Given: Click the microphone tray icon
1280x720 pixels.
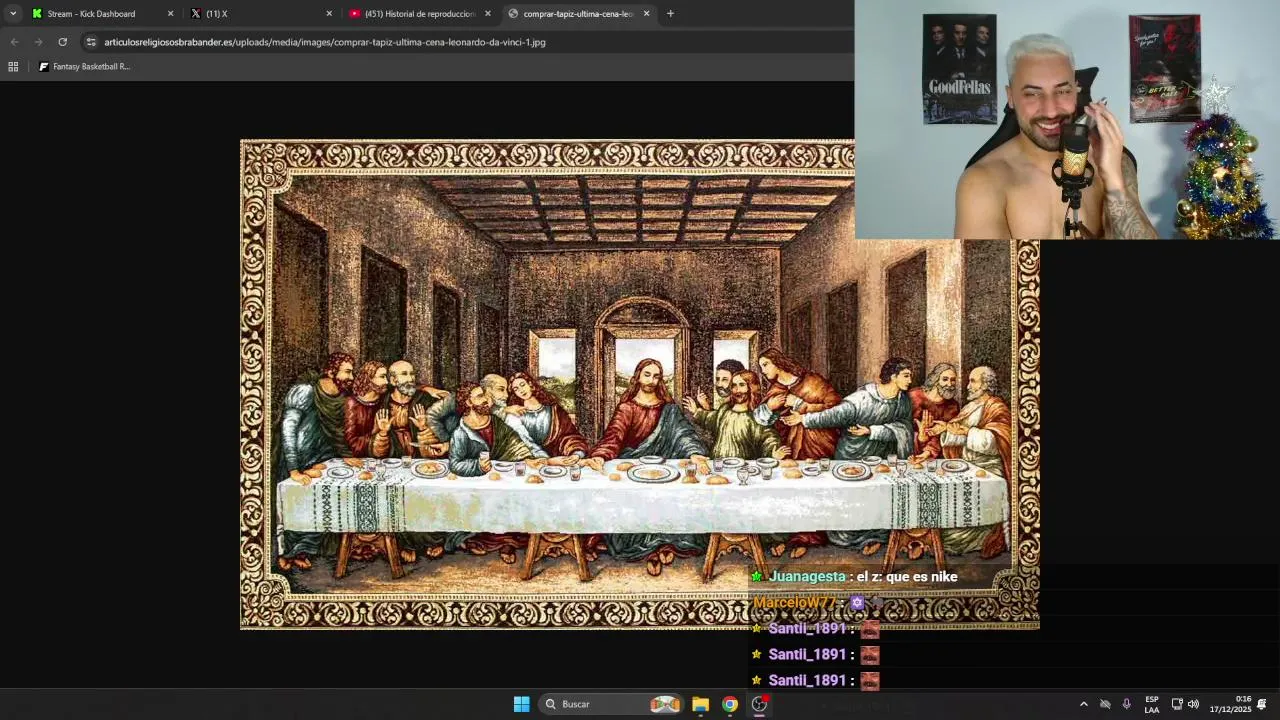Looking at the screenshot, I should tap(1126, 704).
